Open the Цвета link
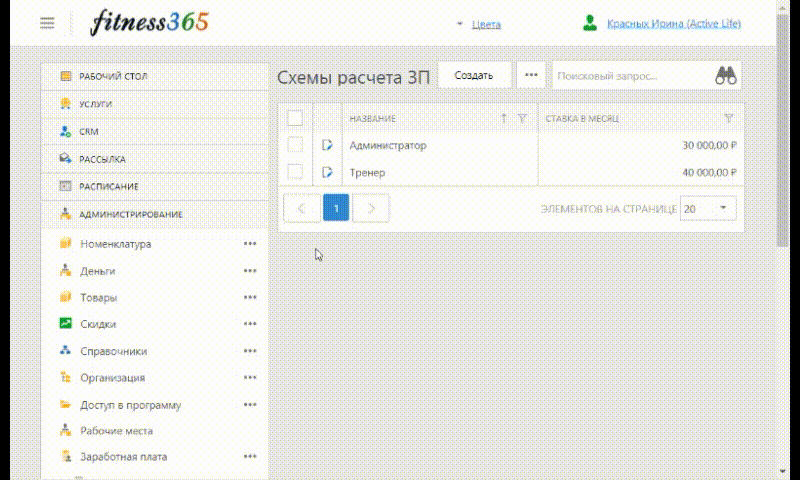Image resolution: width=800 pixels, height=480 pixels. [x=486, y=24]
